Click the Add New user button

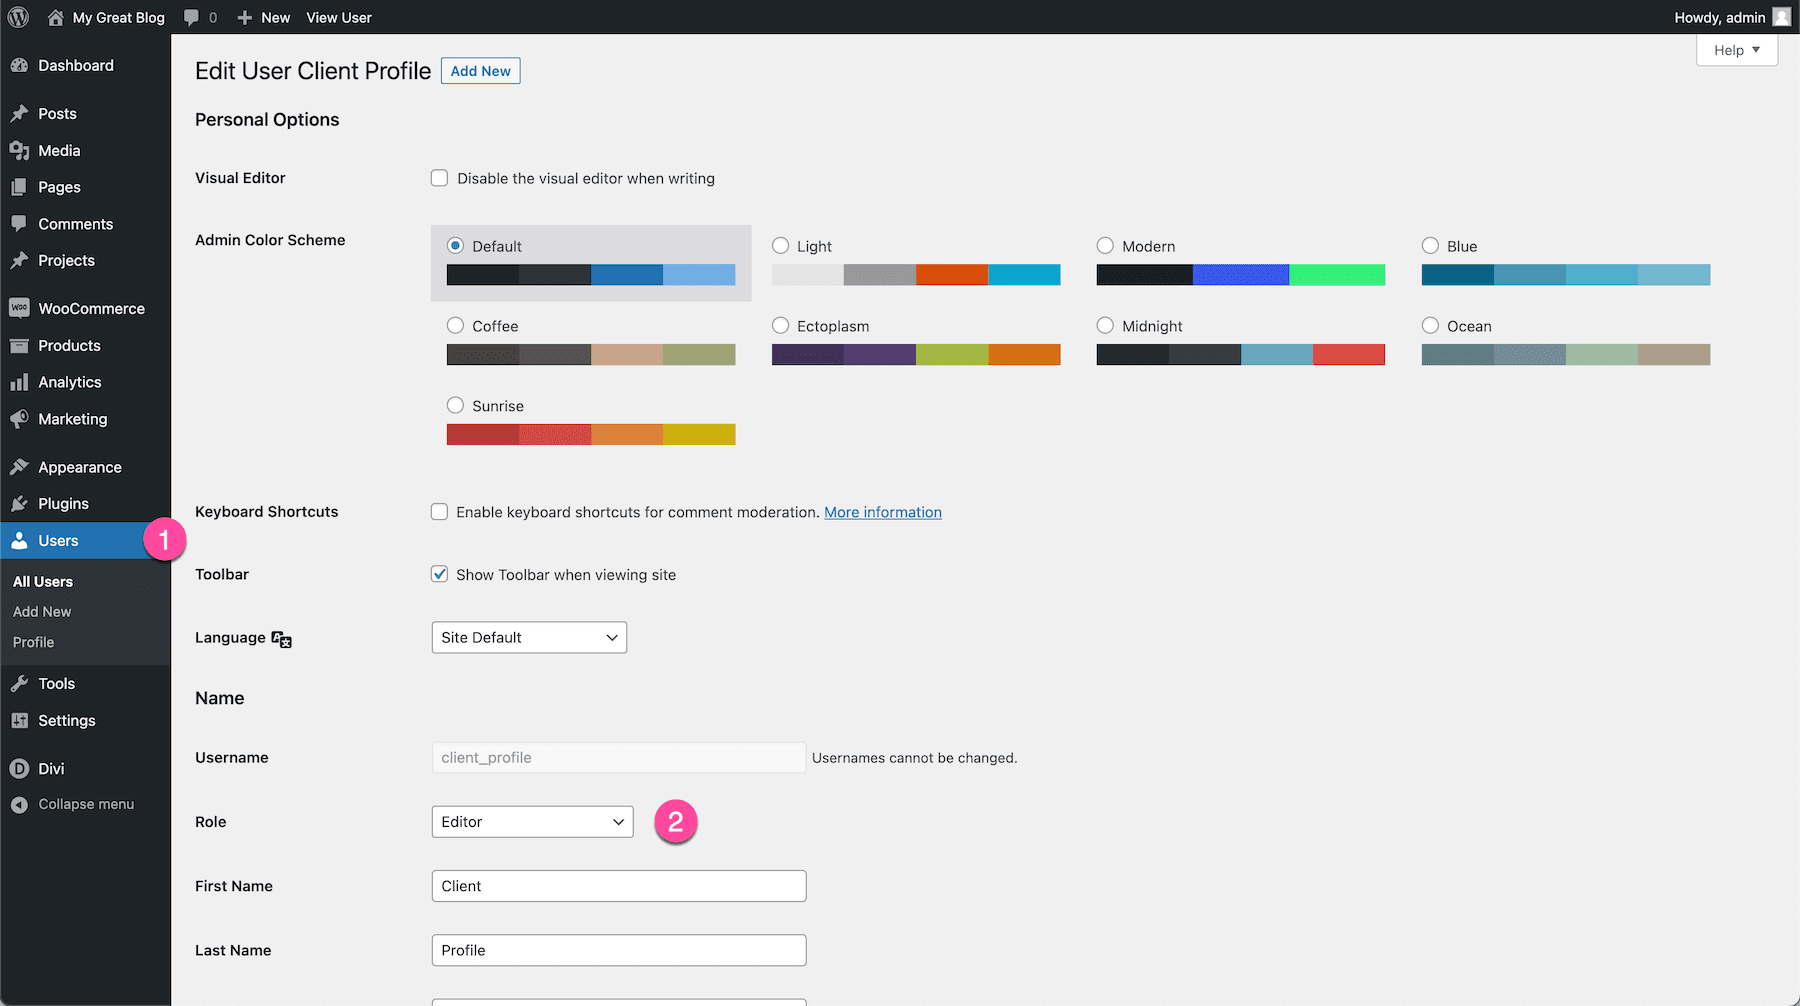click(480, 70)
